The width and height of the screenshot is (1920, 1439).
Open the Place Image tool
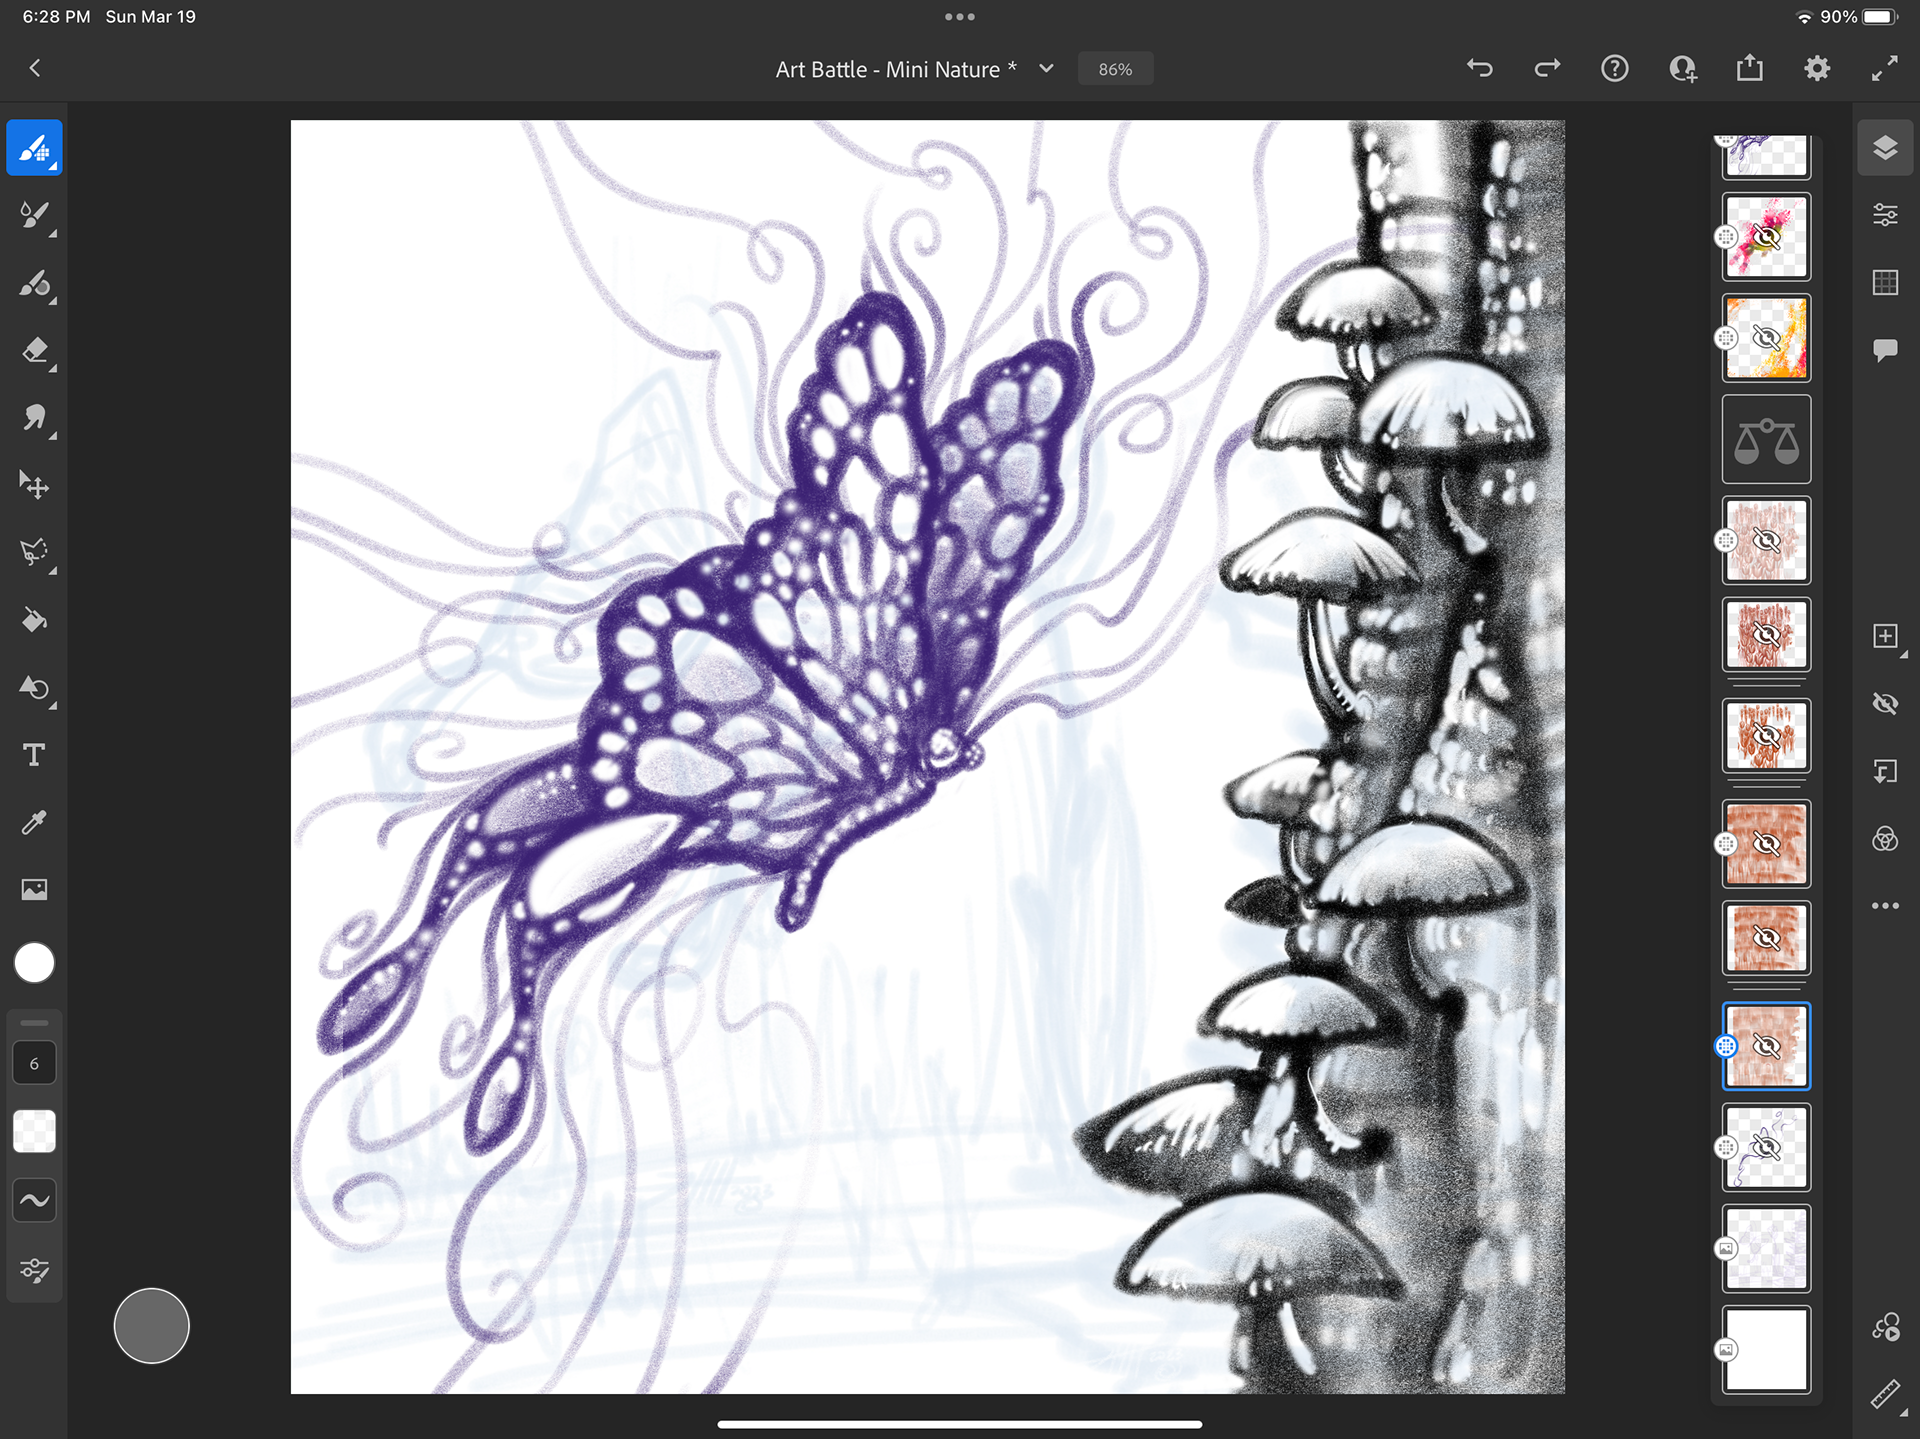click(34, 890)
